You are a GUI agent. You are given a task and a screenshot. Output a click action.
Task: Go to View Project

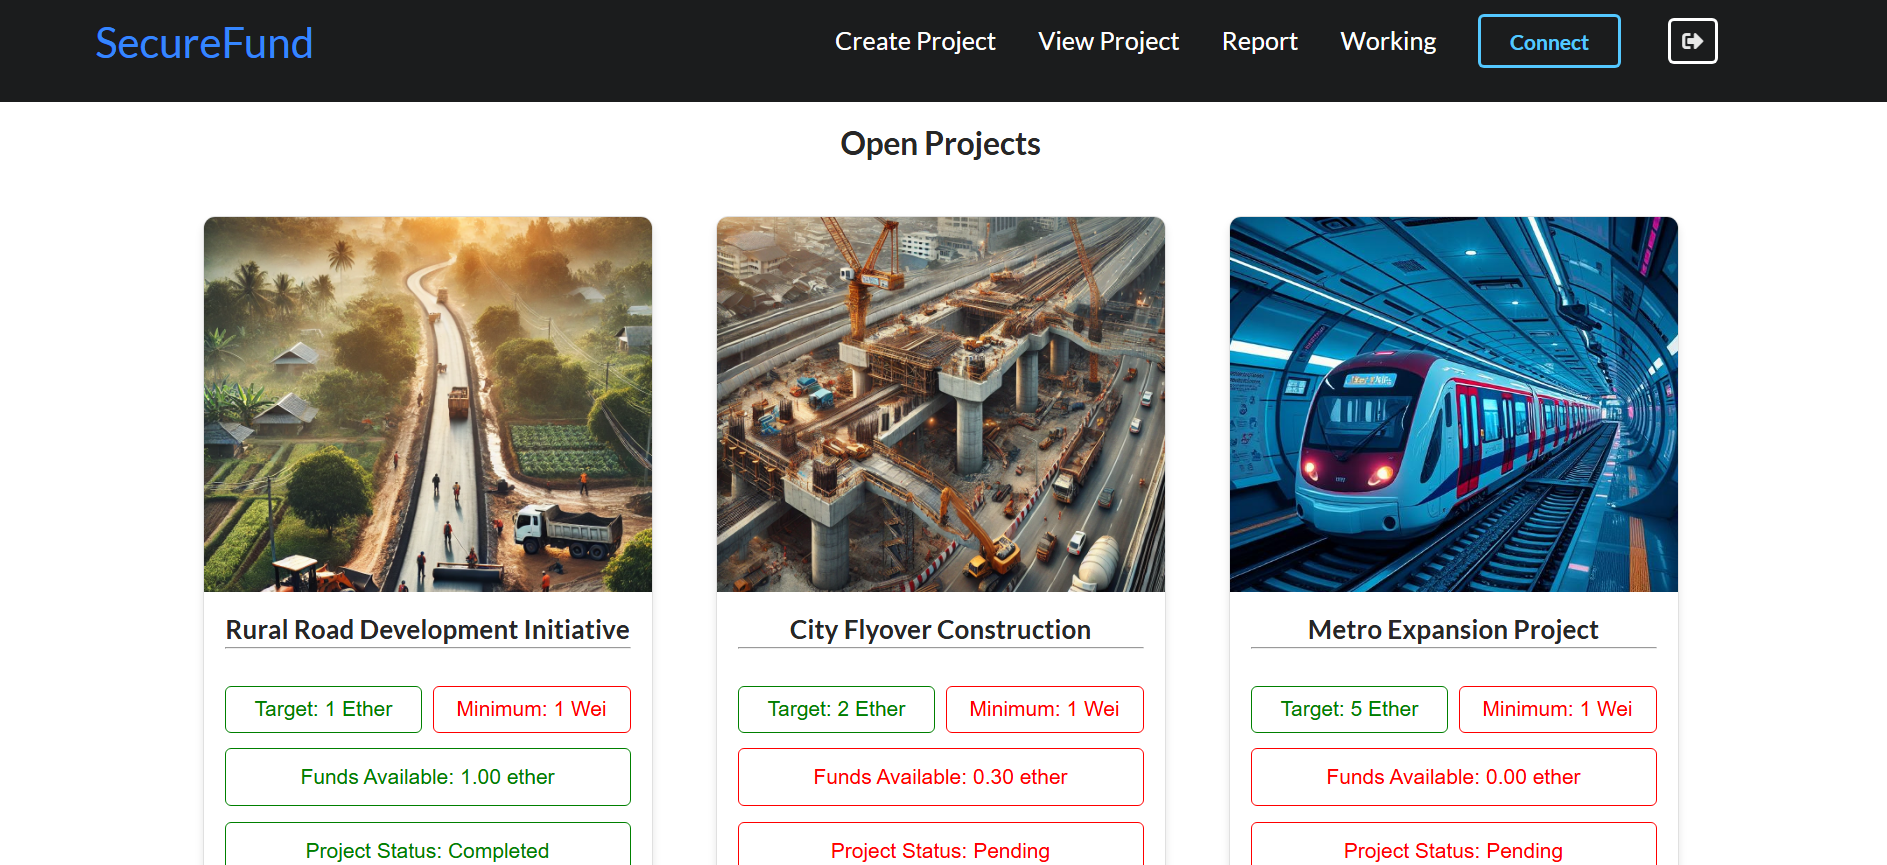(x=1108, y=41)
